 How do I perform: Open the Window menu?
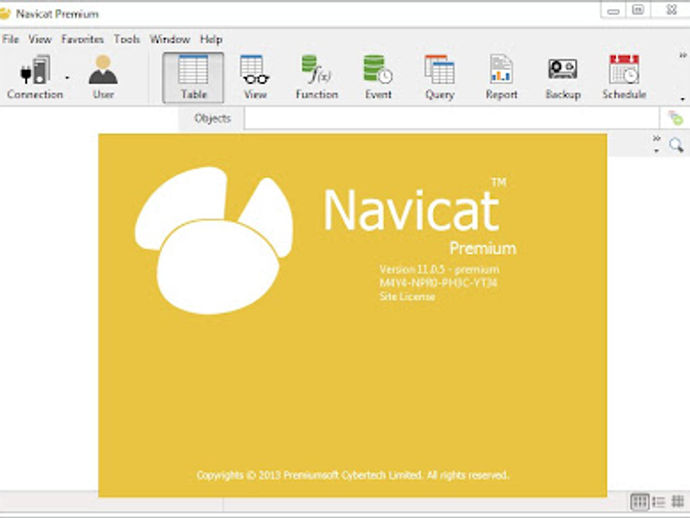click(170, 39)
